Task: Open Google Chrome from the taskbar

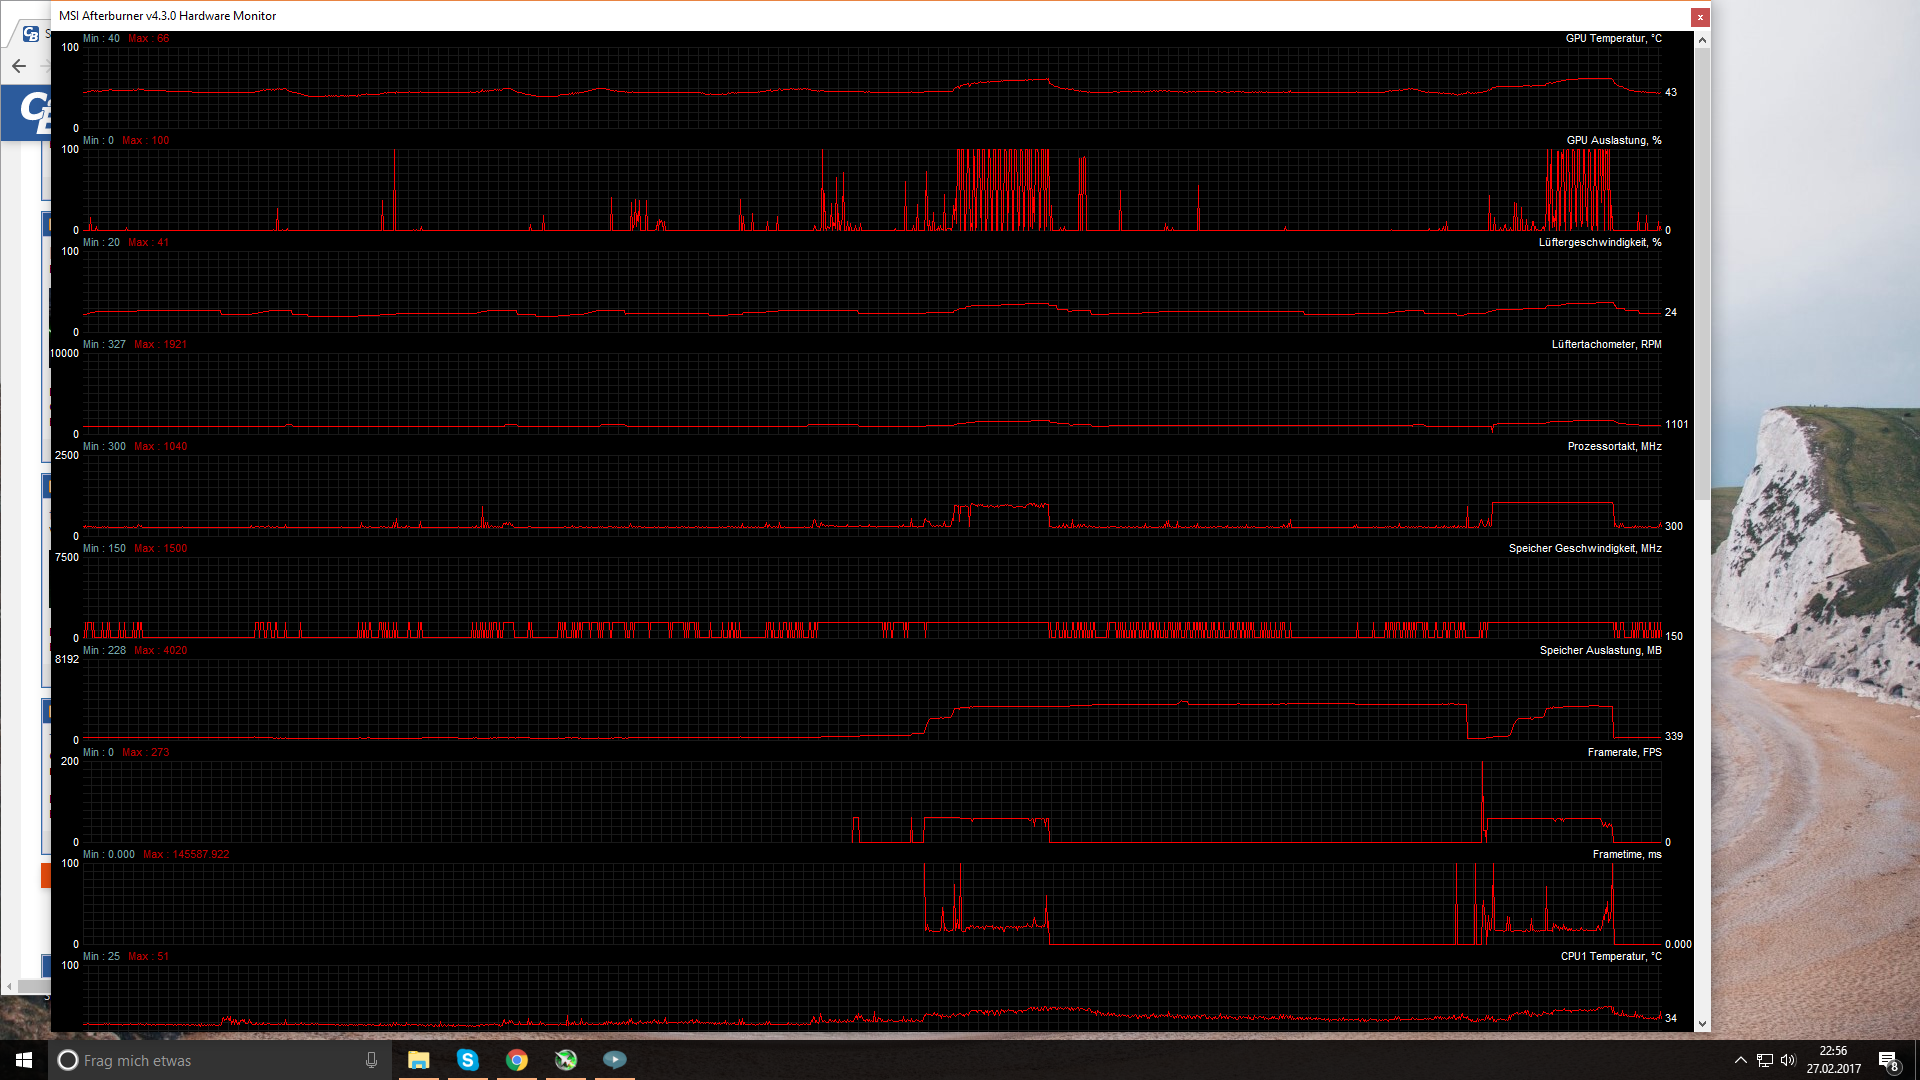Action: tap(516, 1060)
